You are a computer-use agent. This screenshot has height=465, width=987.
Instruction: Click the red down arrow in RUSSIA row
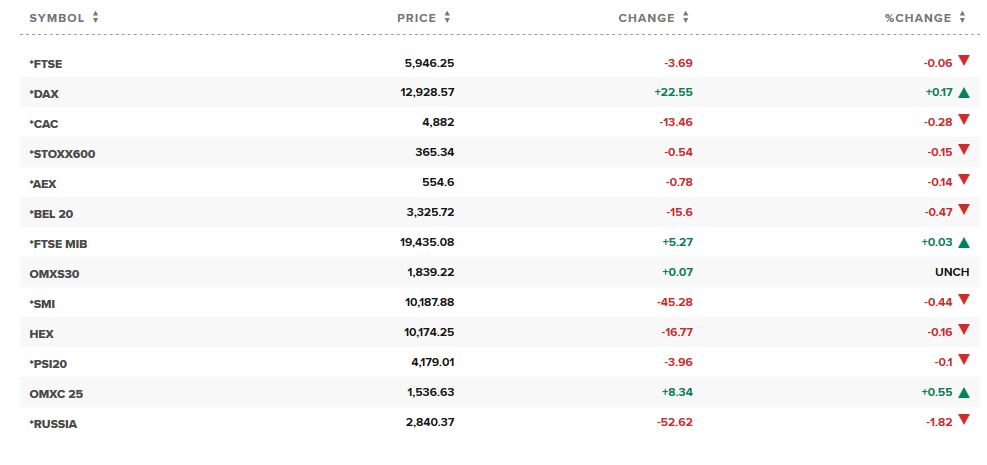tap(964, 420)
